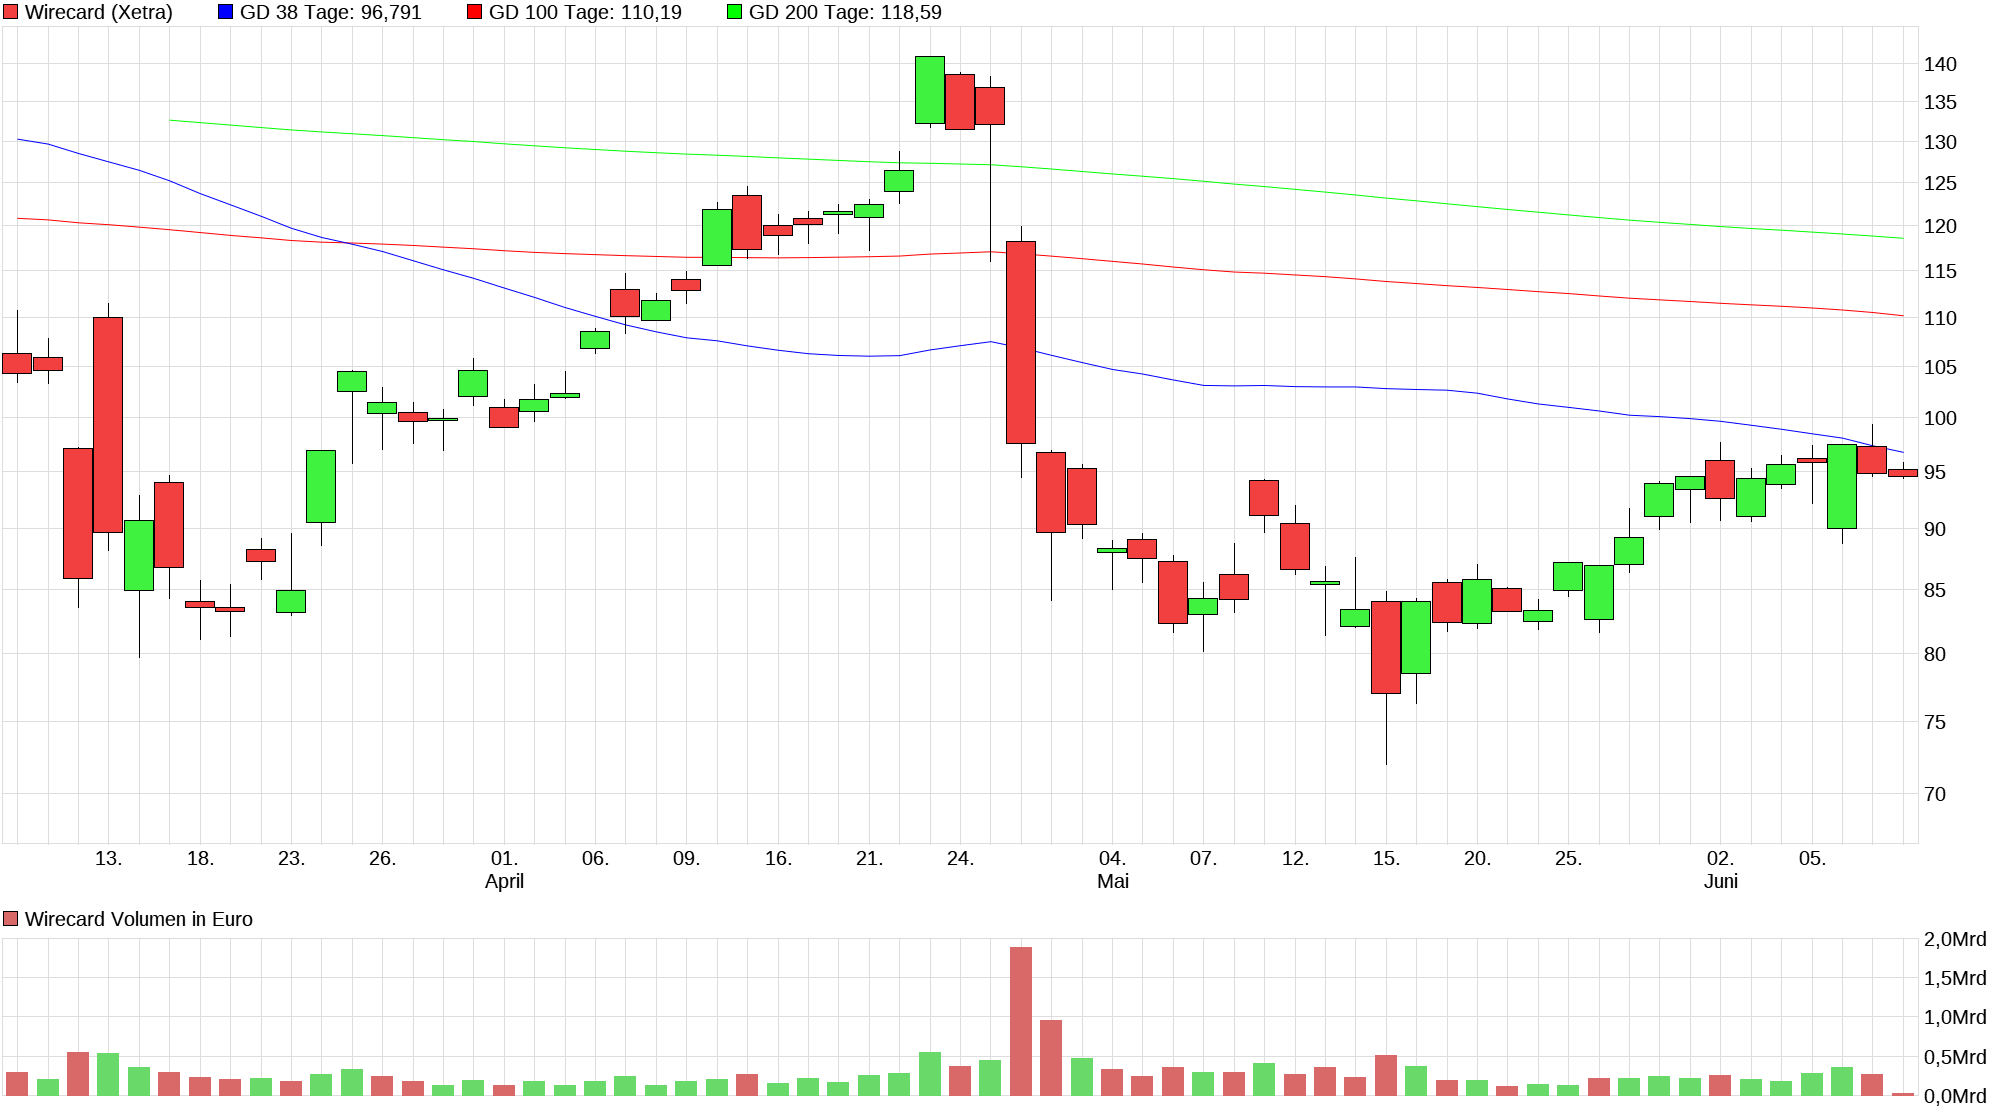Click the 13. date marker on the axis

tap(108, 858)
